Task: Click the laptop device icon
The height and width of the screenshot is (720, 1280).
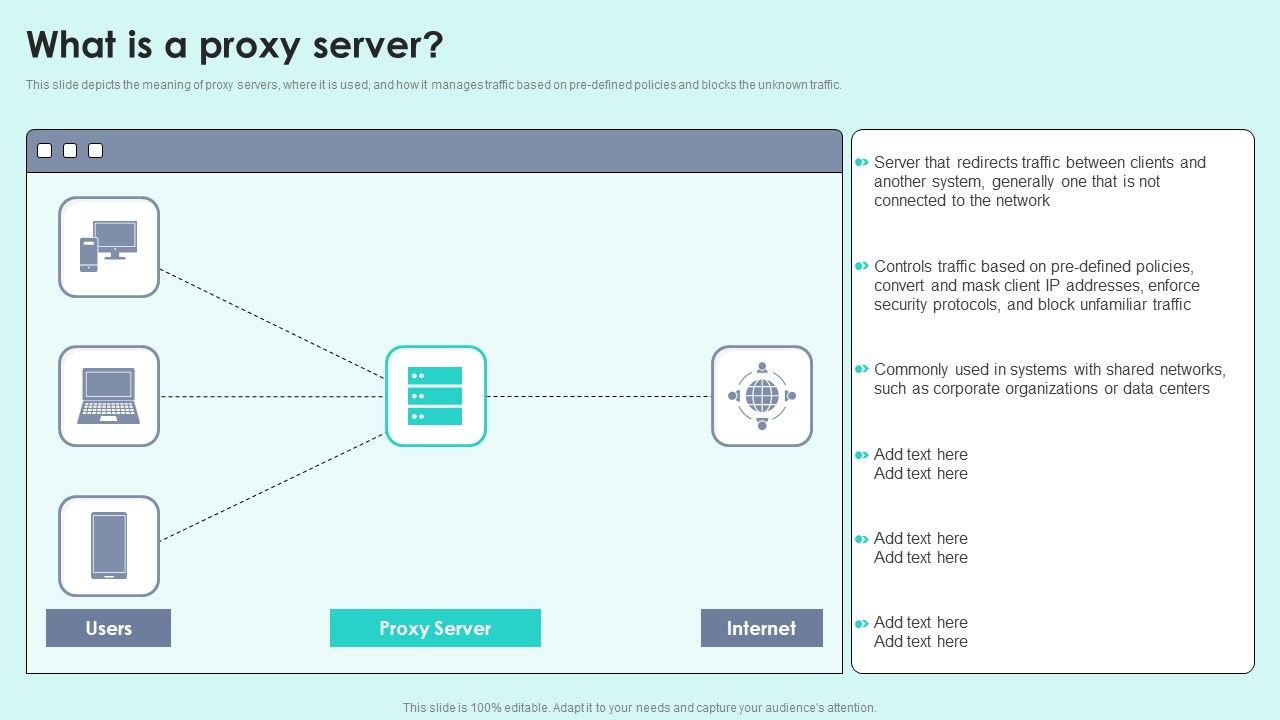Action: [x=109, y=396]
